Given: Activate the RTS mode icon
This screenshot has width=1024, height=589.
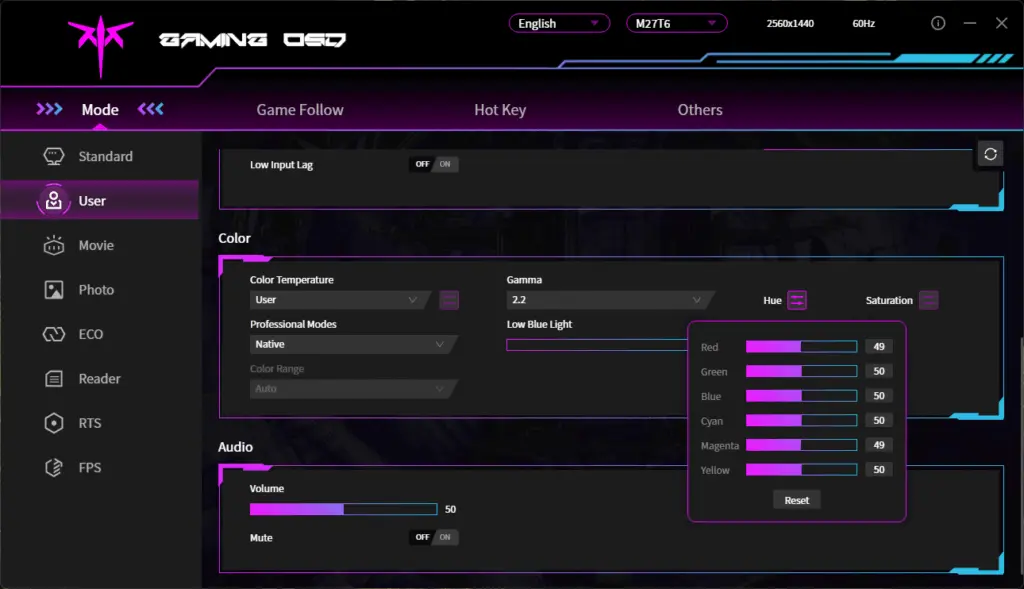Looking at the screenshot, I should click(54, 423).
